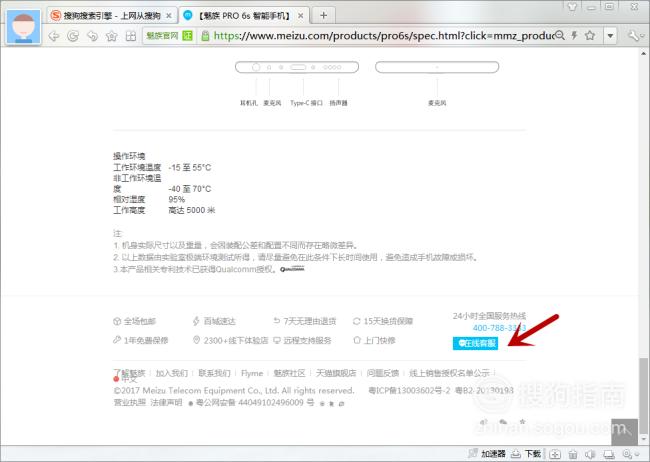Switch to the 搜狗搜索引擎 tab

tap(112, 16)
